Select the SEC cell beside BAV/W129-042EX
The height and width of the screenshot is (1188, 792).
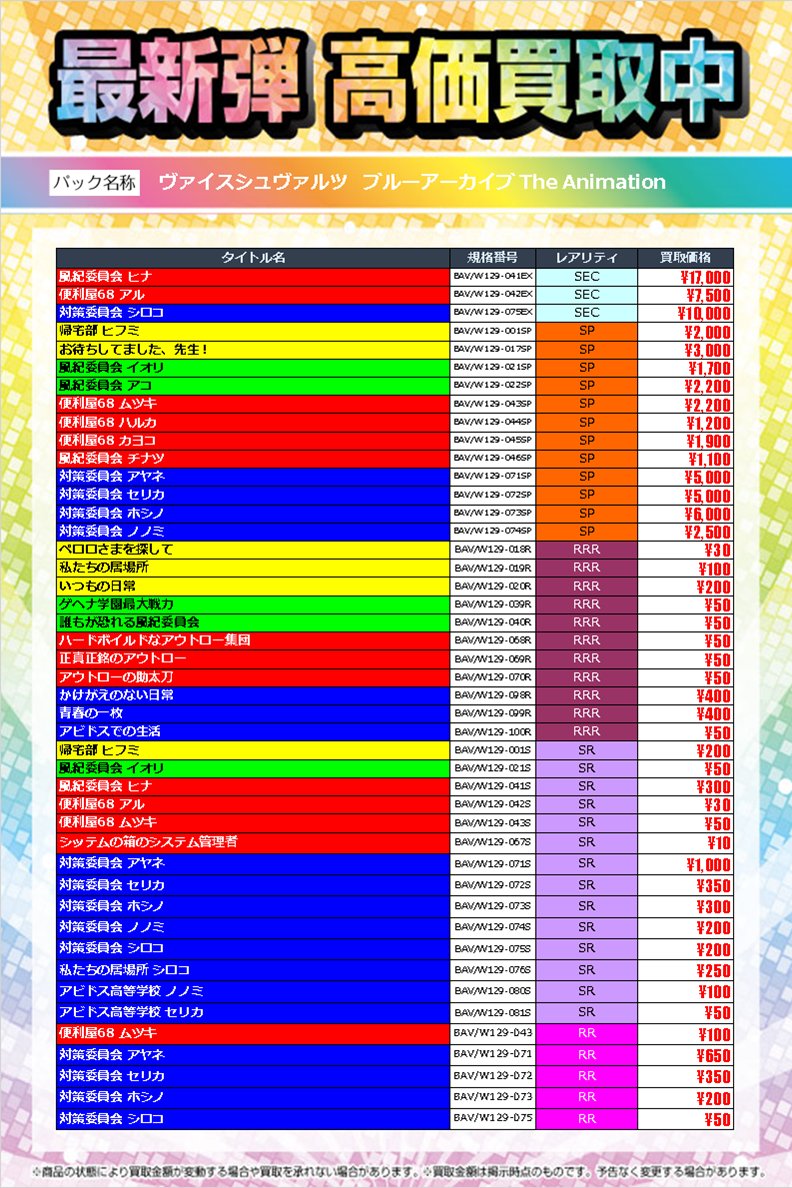[587, 295]
